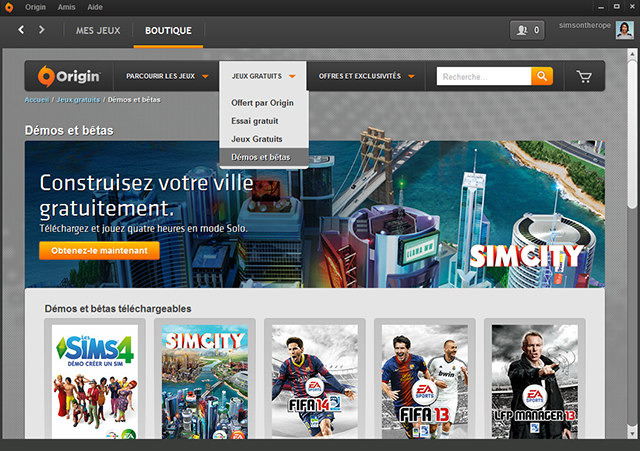
Task: Click the orange search magnifier button
Action: (x=542, y=76)
